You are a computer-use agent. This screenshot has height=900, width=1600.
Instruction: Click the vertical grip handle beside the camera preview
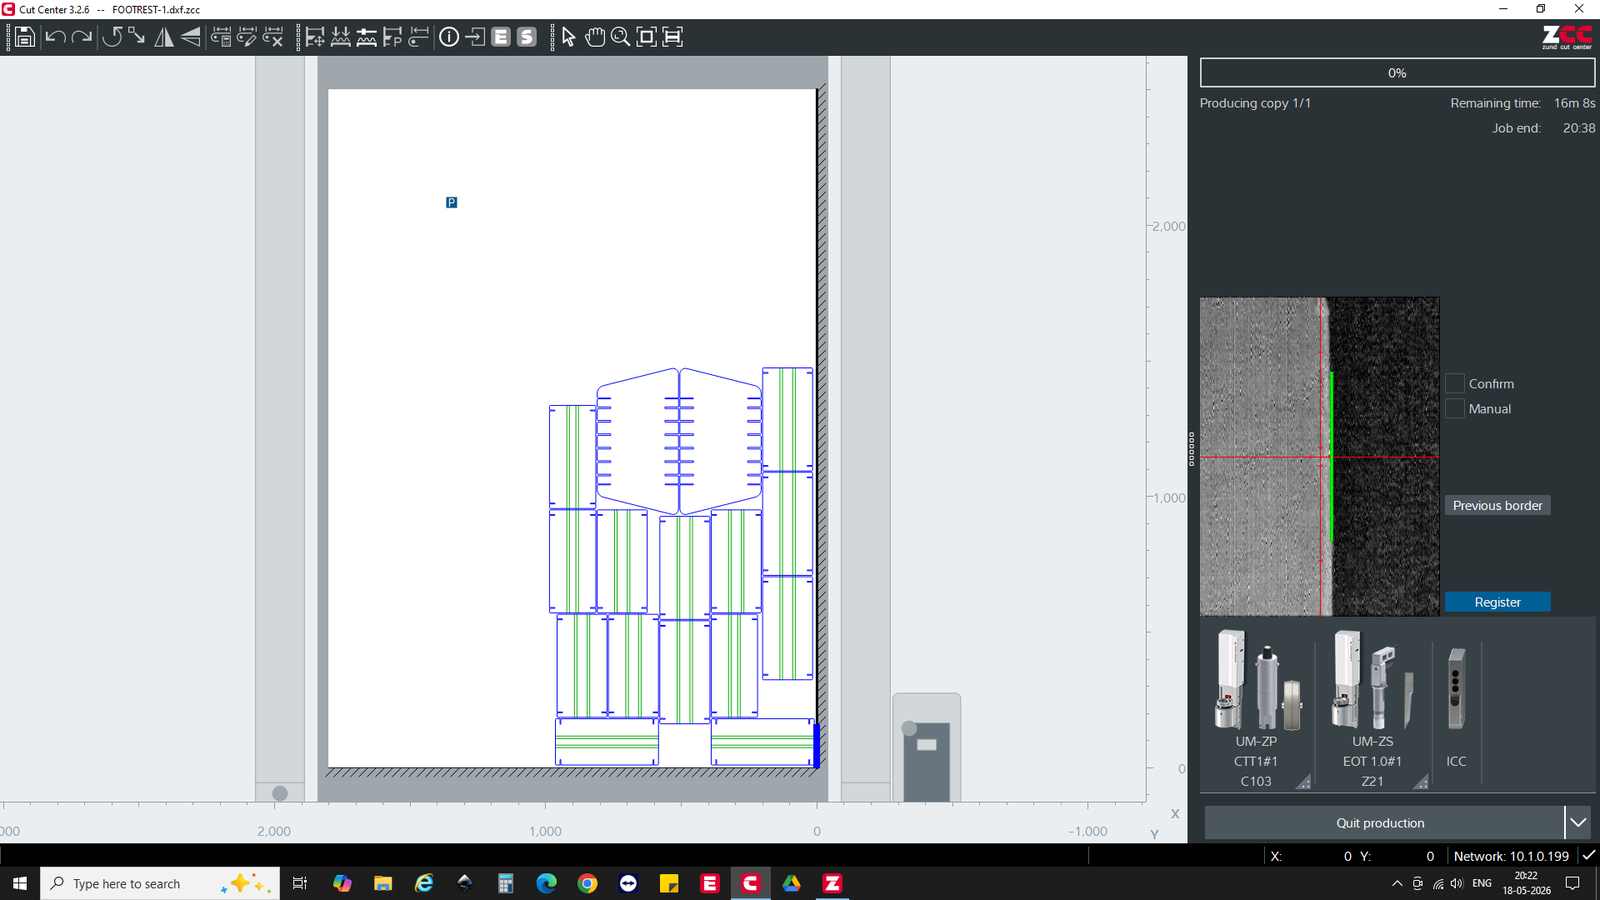click(x=1191, y=449)
